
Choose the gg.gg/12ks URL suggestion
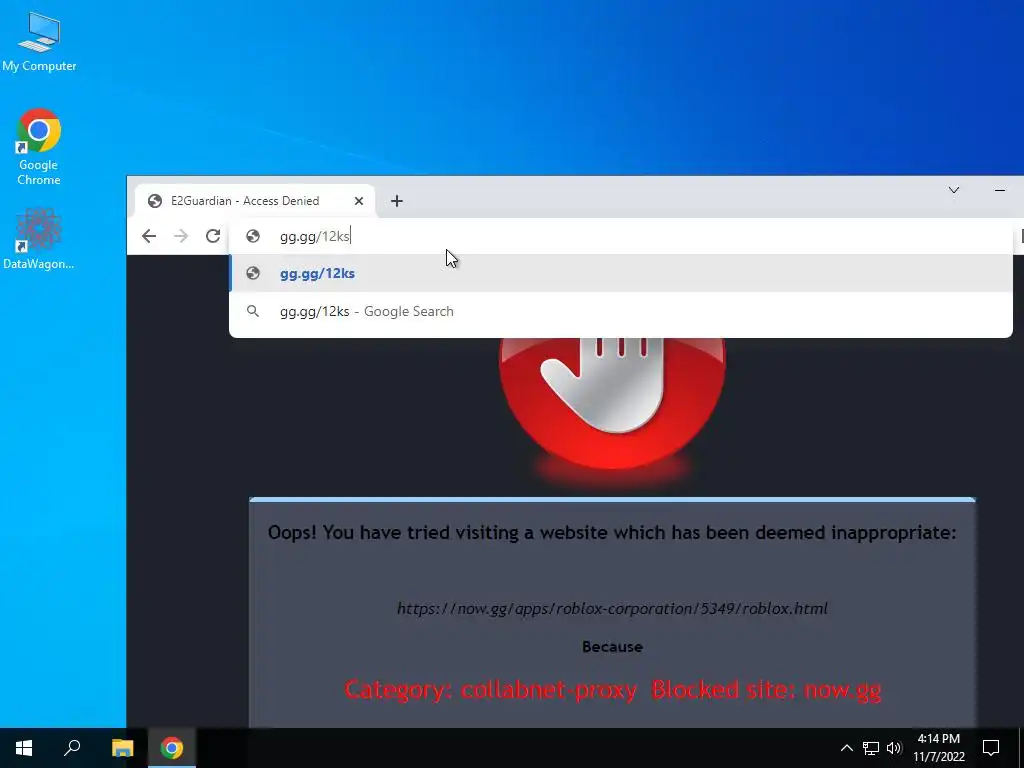pos(620,274)
